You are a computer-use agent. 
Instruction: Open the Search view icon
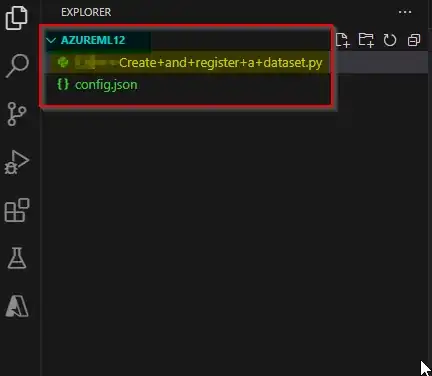(17, 66)
